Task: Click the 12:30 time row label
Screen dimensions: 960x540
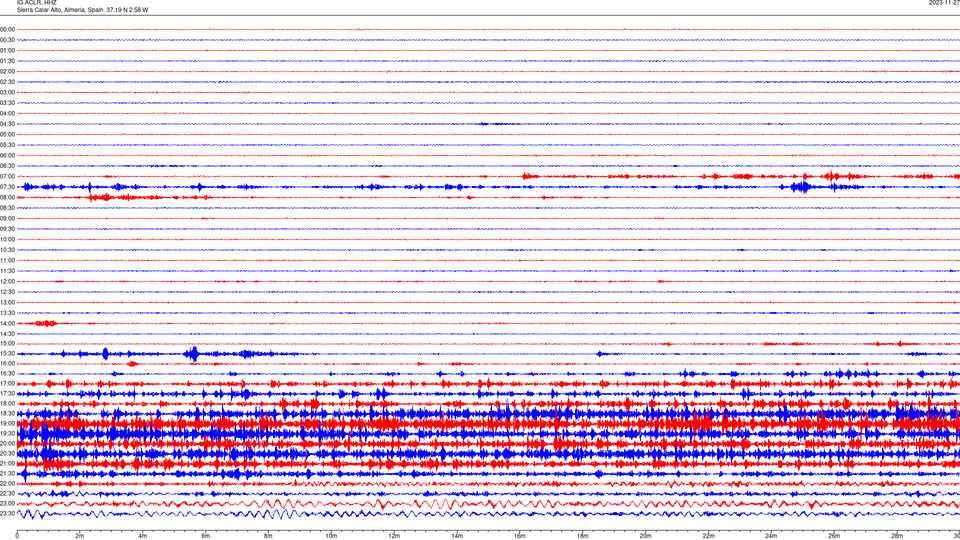Action: point(7,291)
